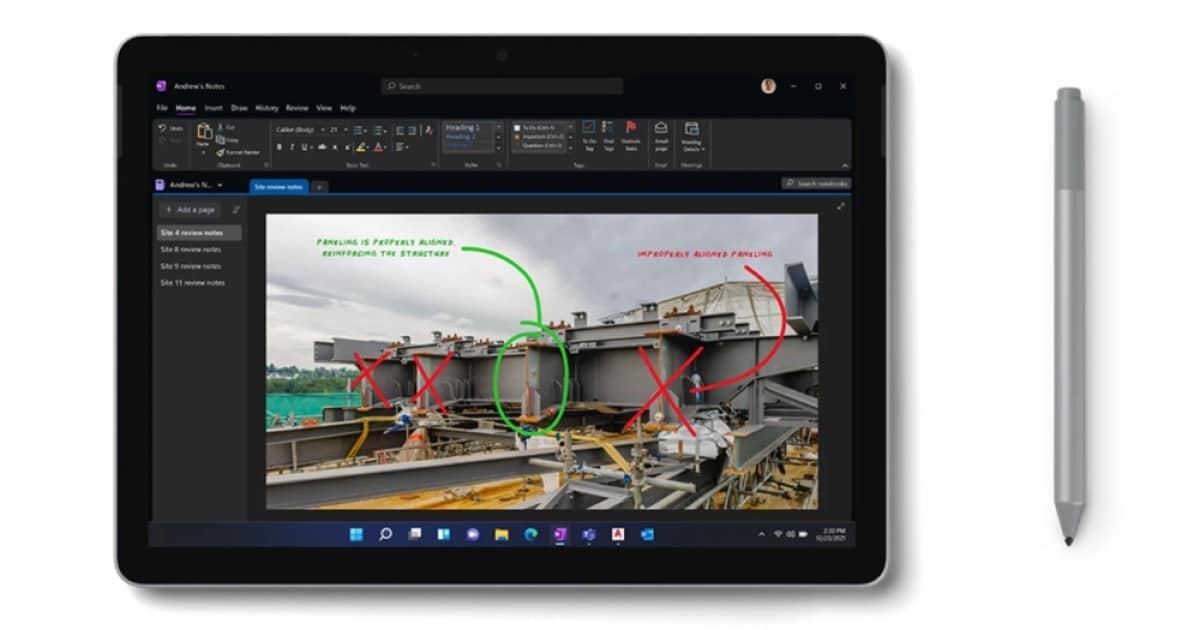Viewport: 1200px width, 630px height.
Task: Click the Copy icon in the Clipboard group
Action: pos(222,140)
